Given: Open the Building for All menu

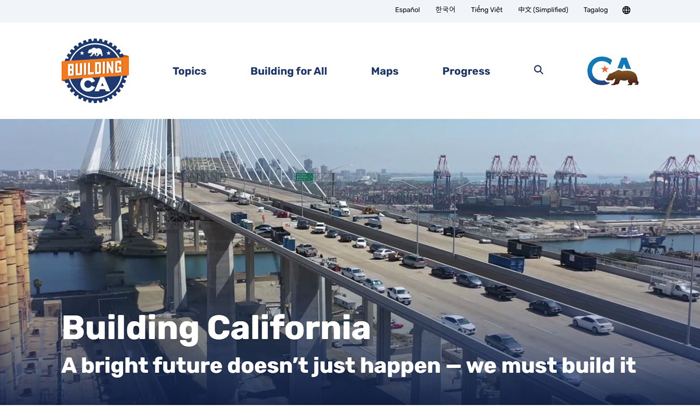Looking at the screenshot, I should (289, 71).
